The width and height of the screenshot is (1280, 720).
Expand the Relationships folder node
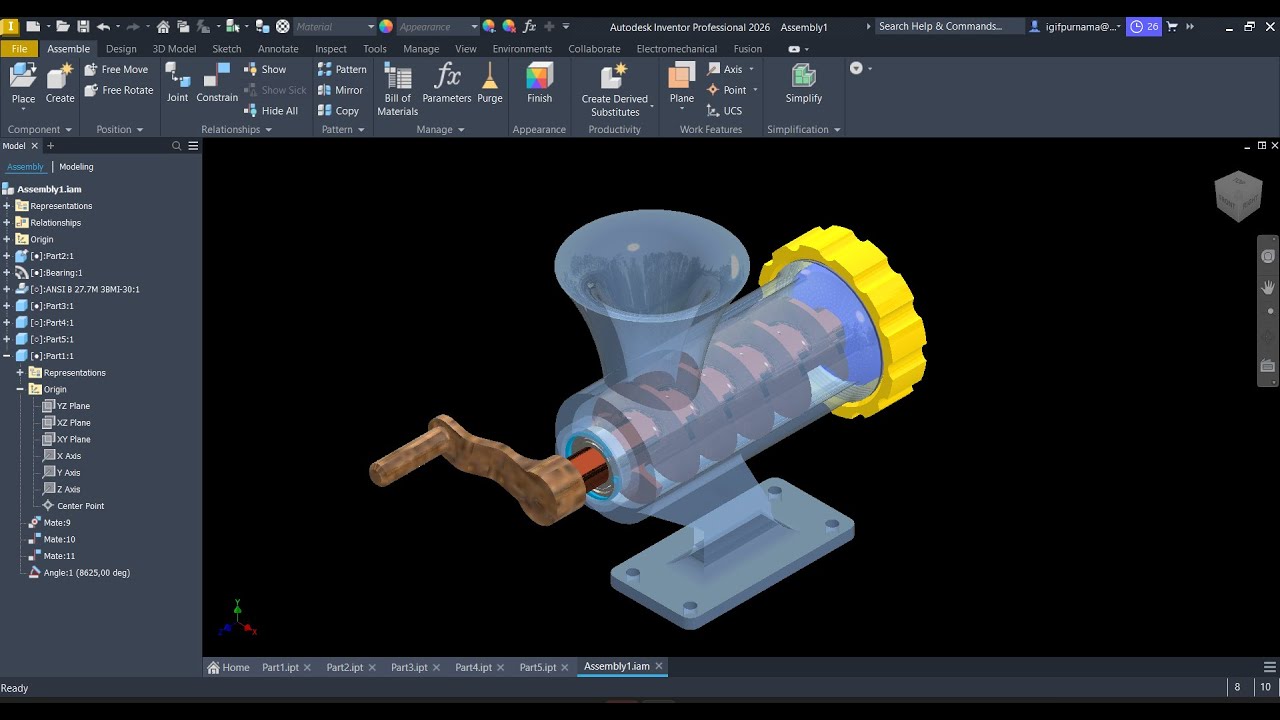[x=7, y=223]
